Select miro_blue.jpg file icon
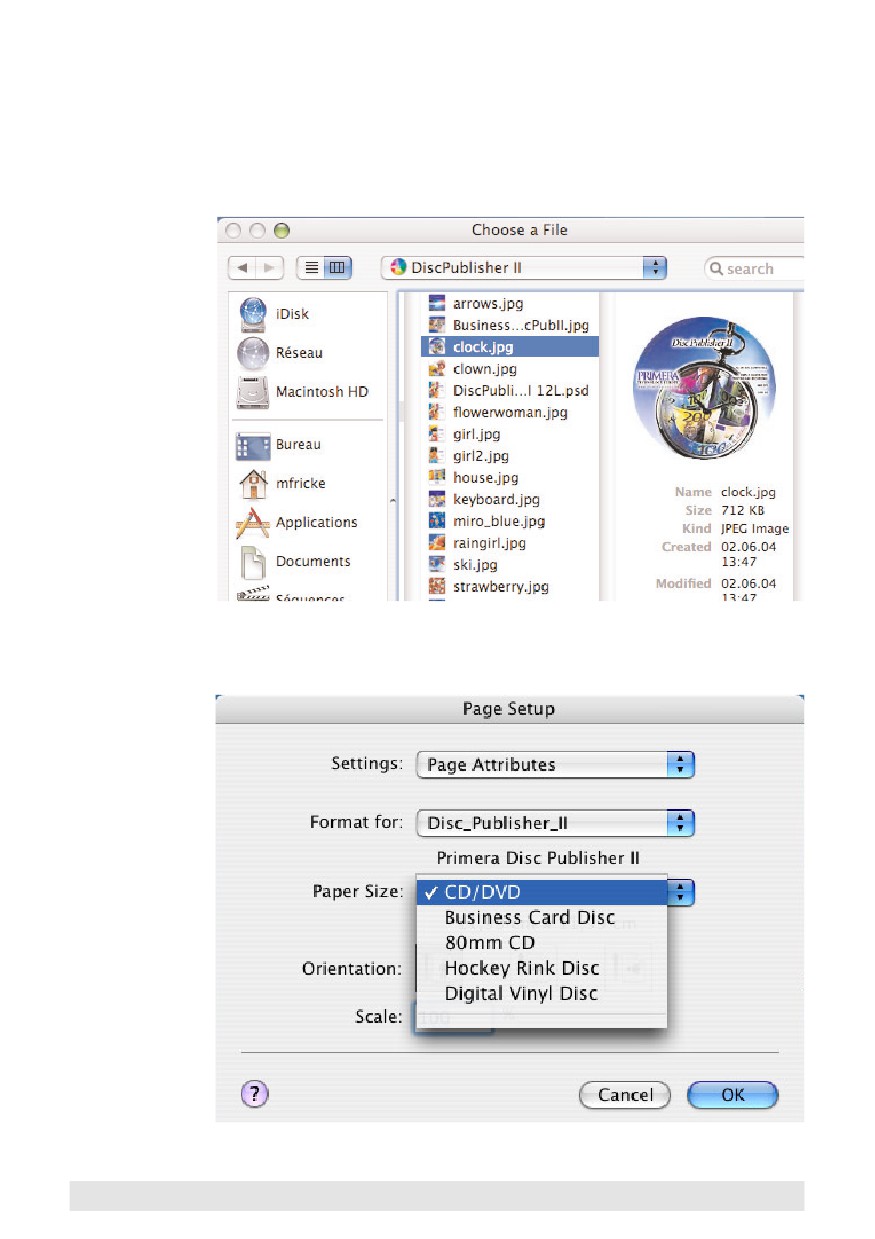875x1239 pixels. pyautogui.click(x=436, y=521)
